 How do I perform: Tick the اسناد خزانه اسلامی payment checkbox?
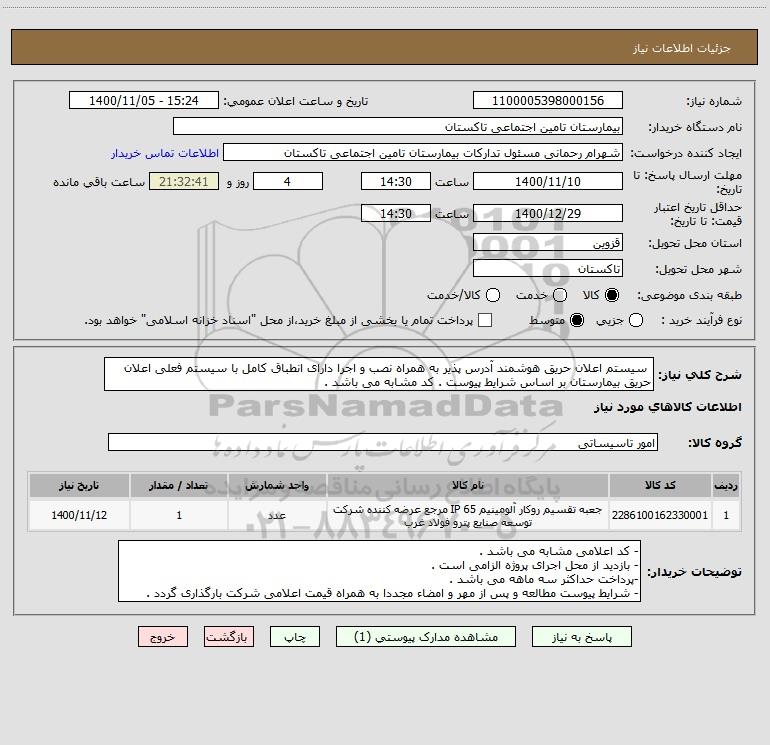485,320
